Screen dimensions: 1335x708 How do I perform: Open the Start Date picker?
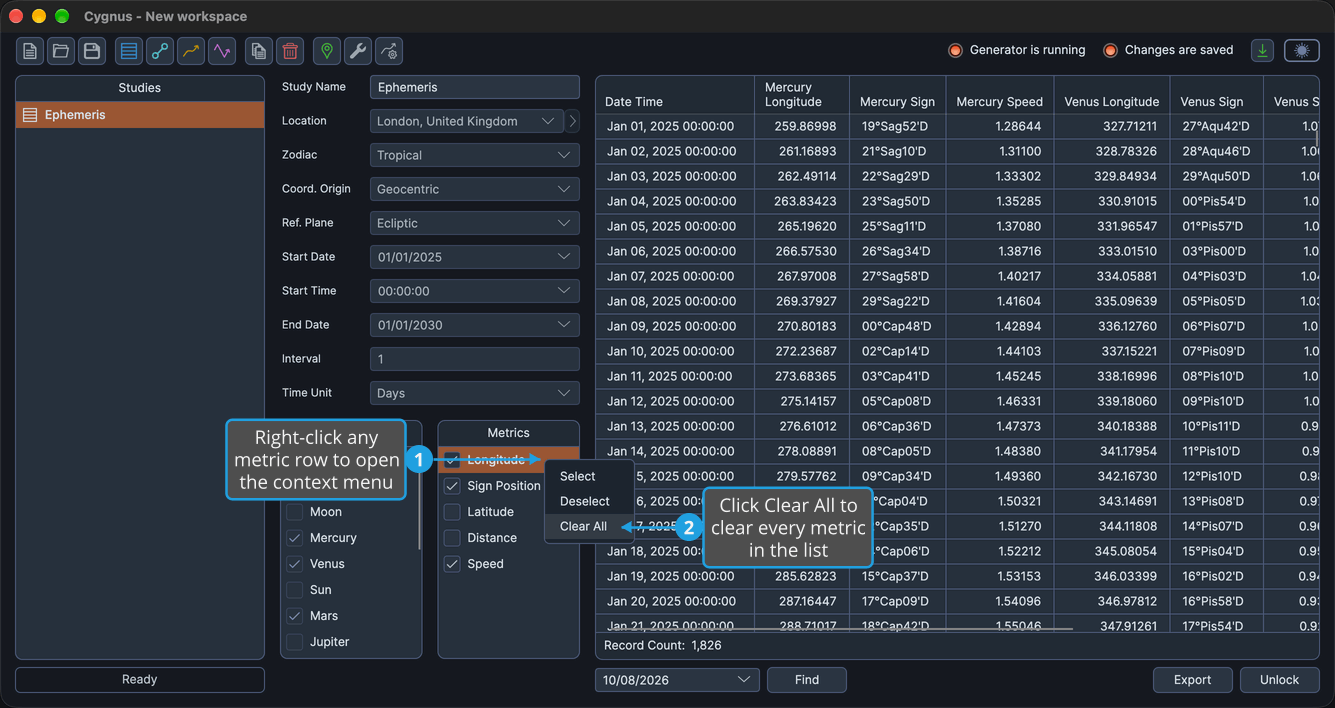[475, 257]
